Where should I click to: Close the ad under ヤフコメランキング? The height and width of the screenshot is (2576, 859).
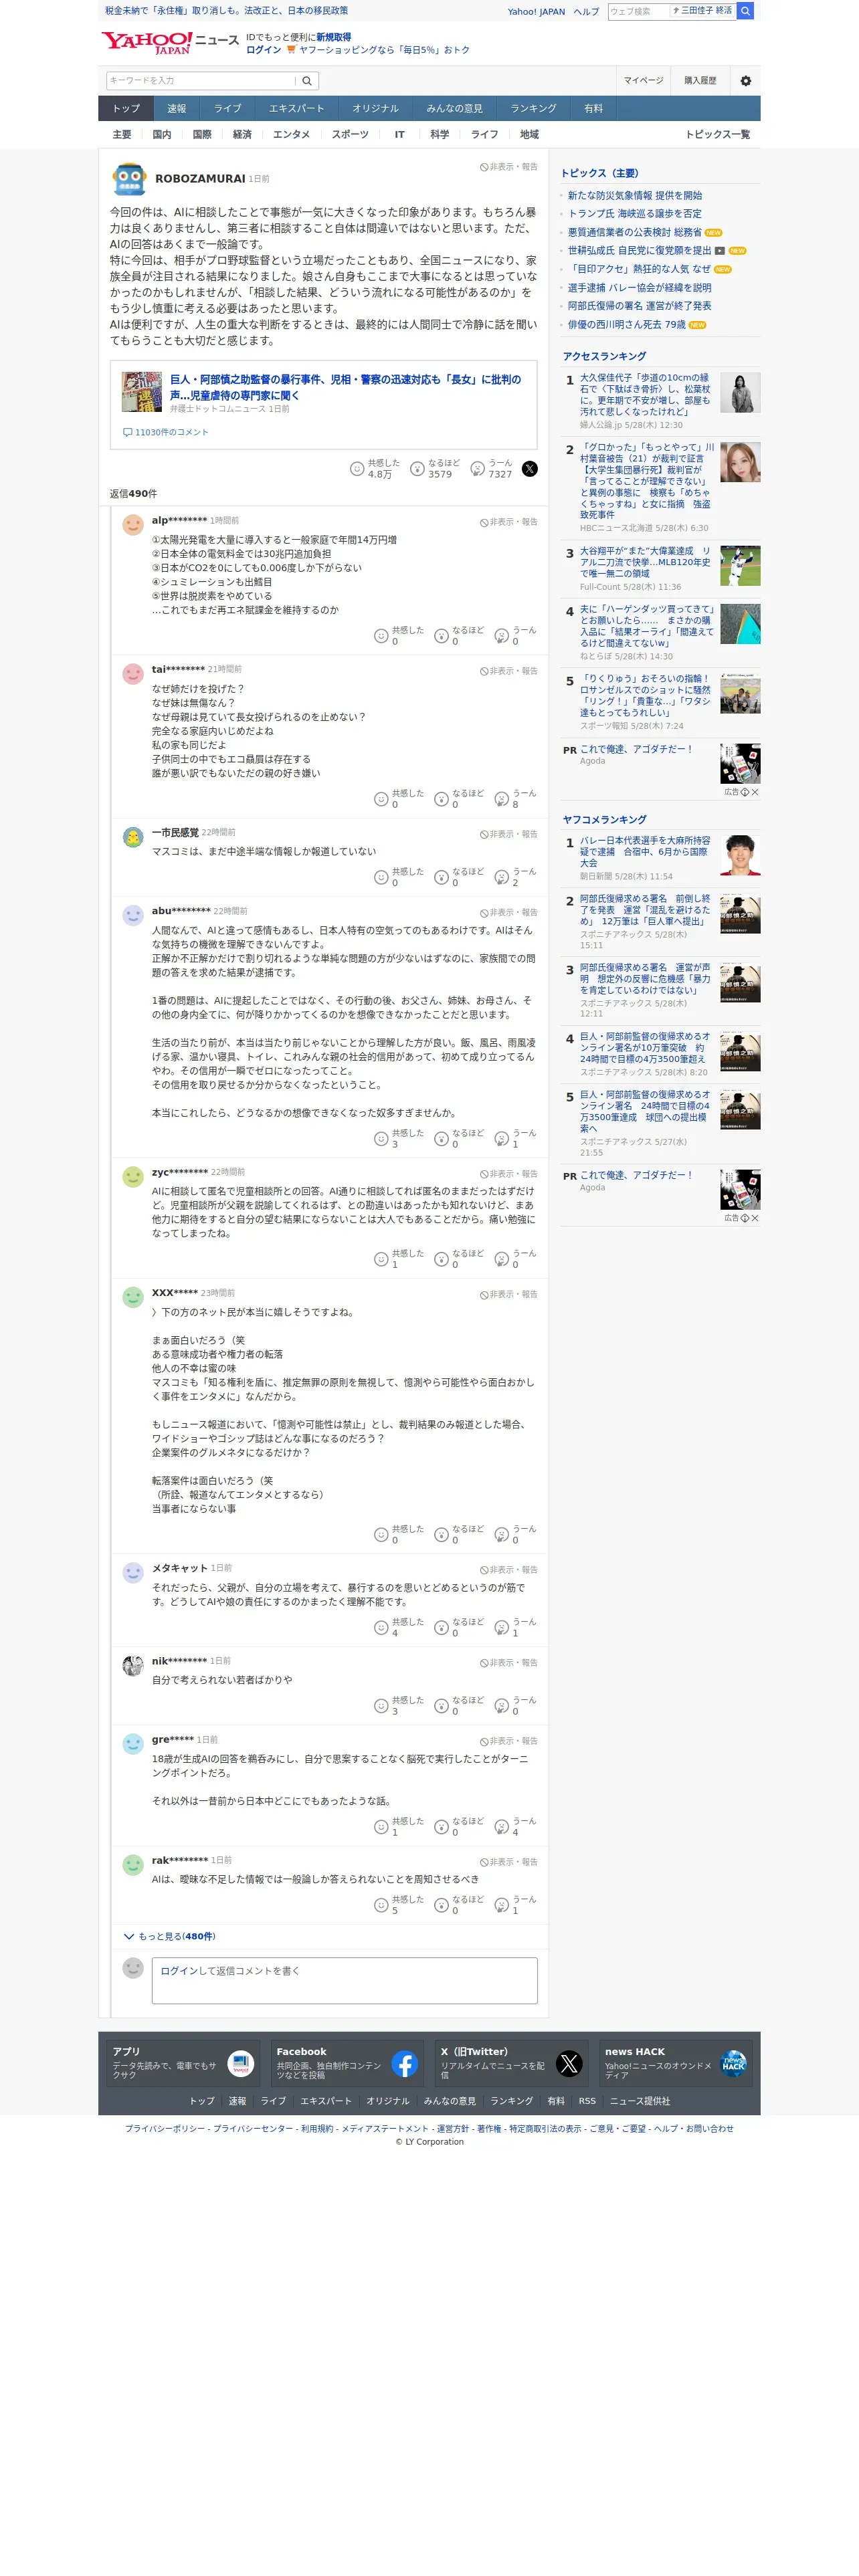[x=755, y=1218]
